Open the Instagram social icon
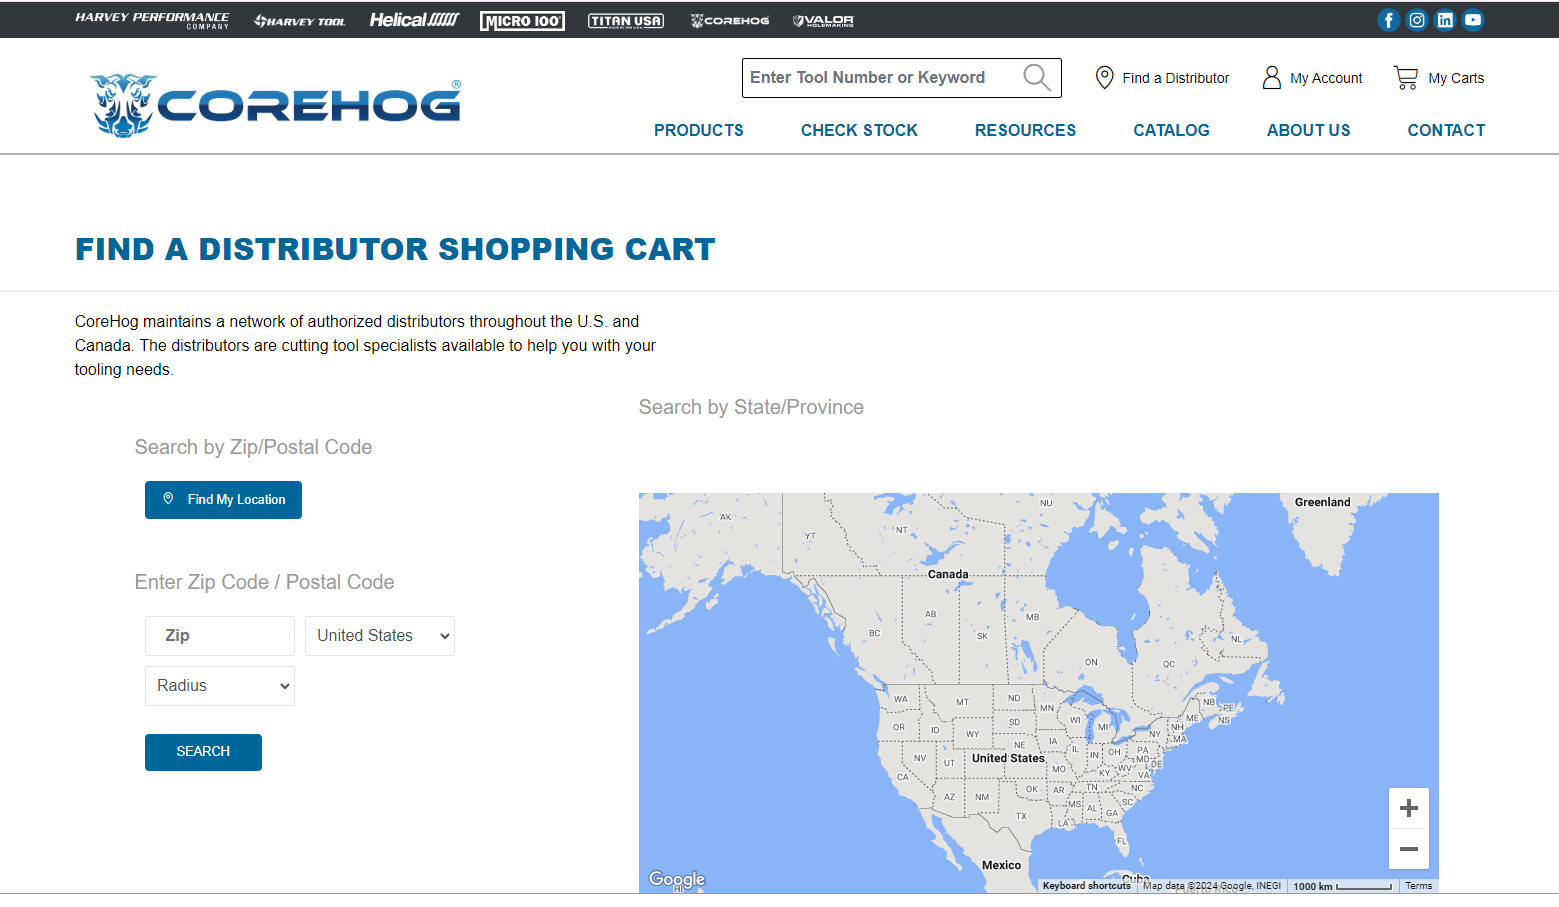The width and height of the screenshot is (1559, 907). pos(1416,20)
